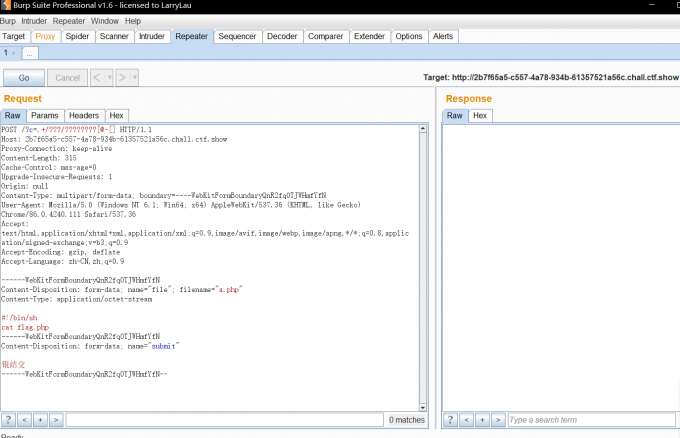Click the '0 matches' label
Screen dimensions: 680x438
tap(407, 420)
